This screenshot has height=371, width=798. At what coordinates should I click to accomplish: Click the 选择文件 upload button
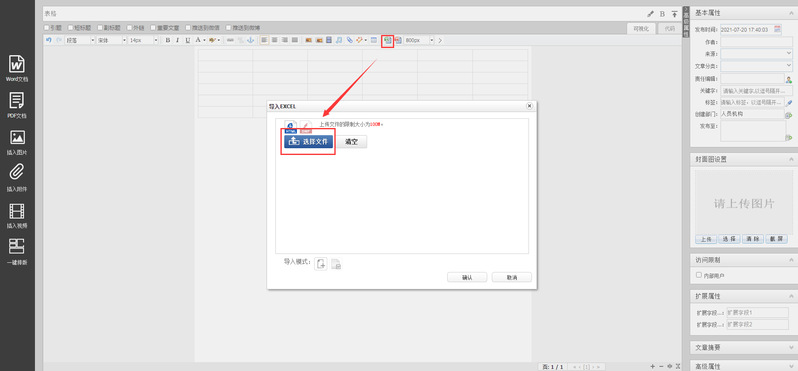(x=308, y=142)
